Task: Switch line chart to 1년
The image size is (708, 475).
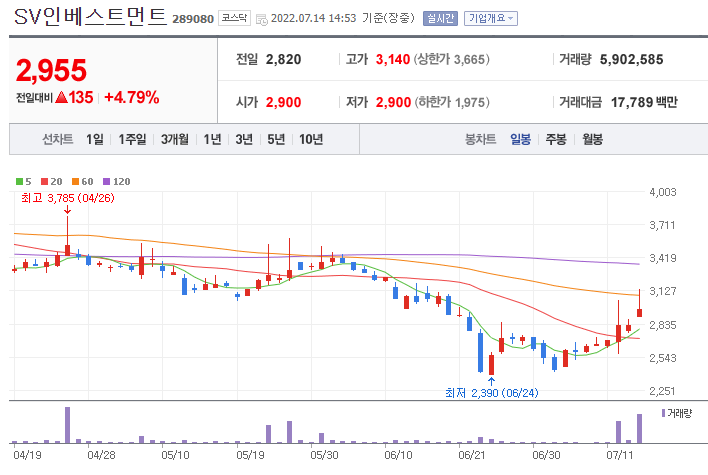Action: click(x=212, y=139)
